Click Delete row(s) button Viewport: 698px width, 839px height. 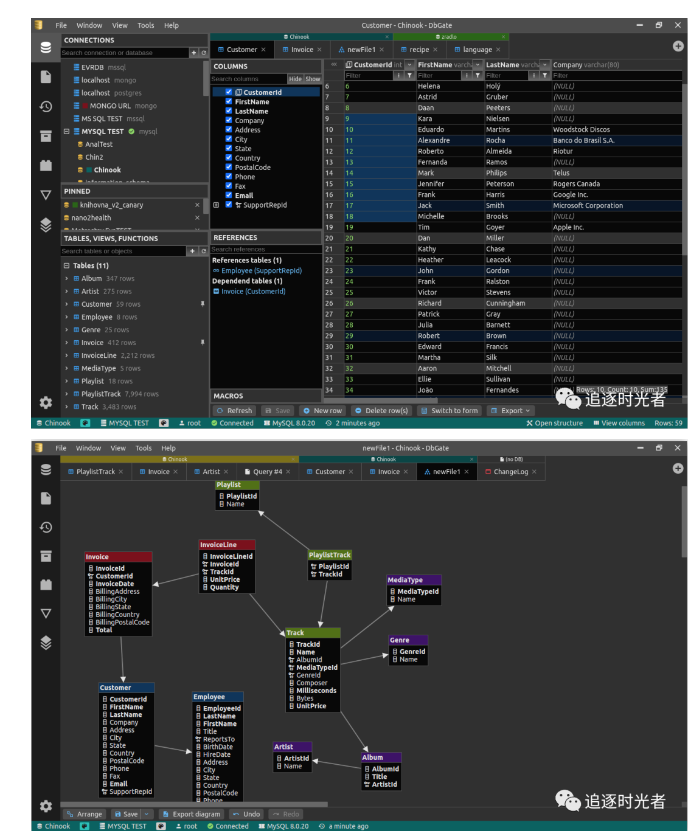point(381,410)
